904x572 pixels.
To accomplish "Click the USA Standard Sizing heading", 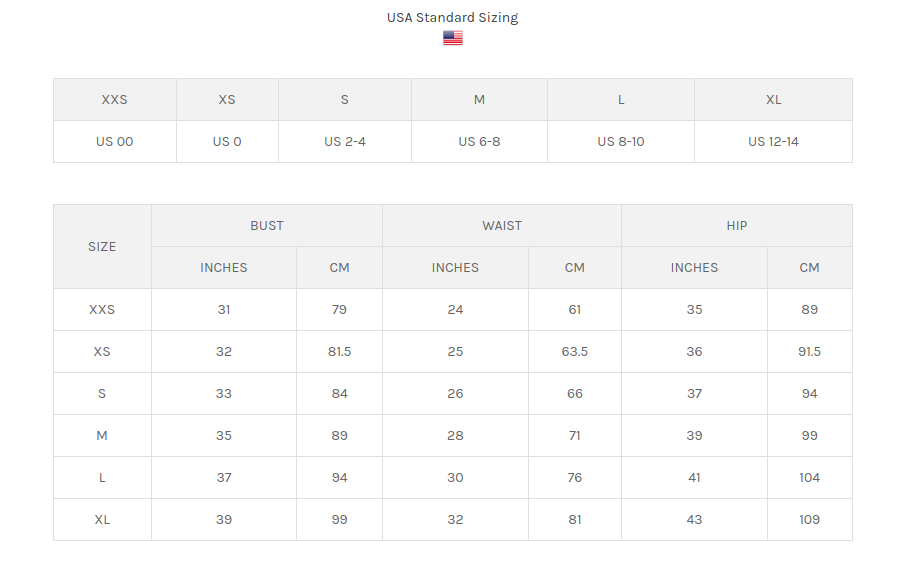I will click(x=453, y=17).
